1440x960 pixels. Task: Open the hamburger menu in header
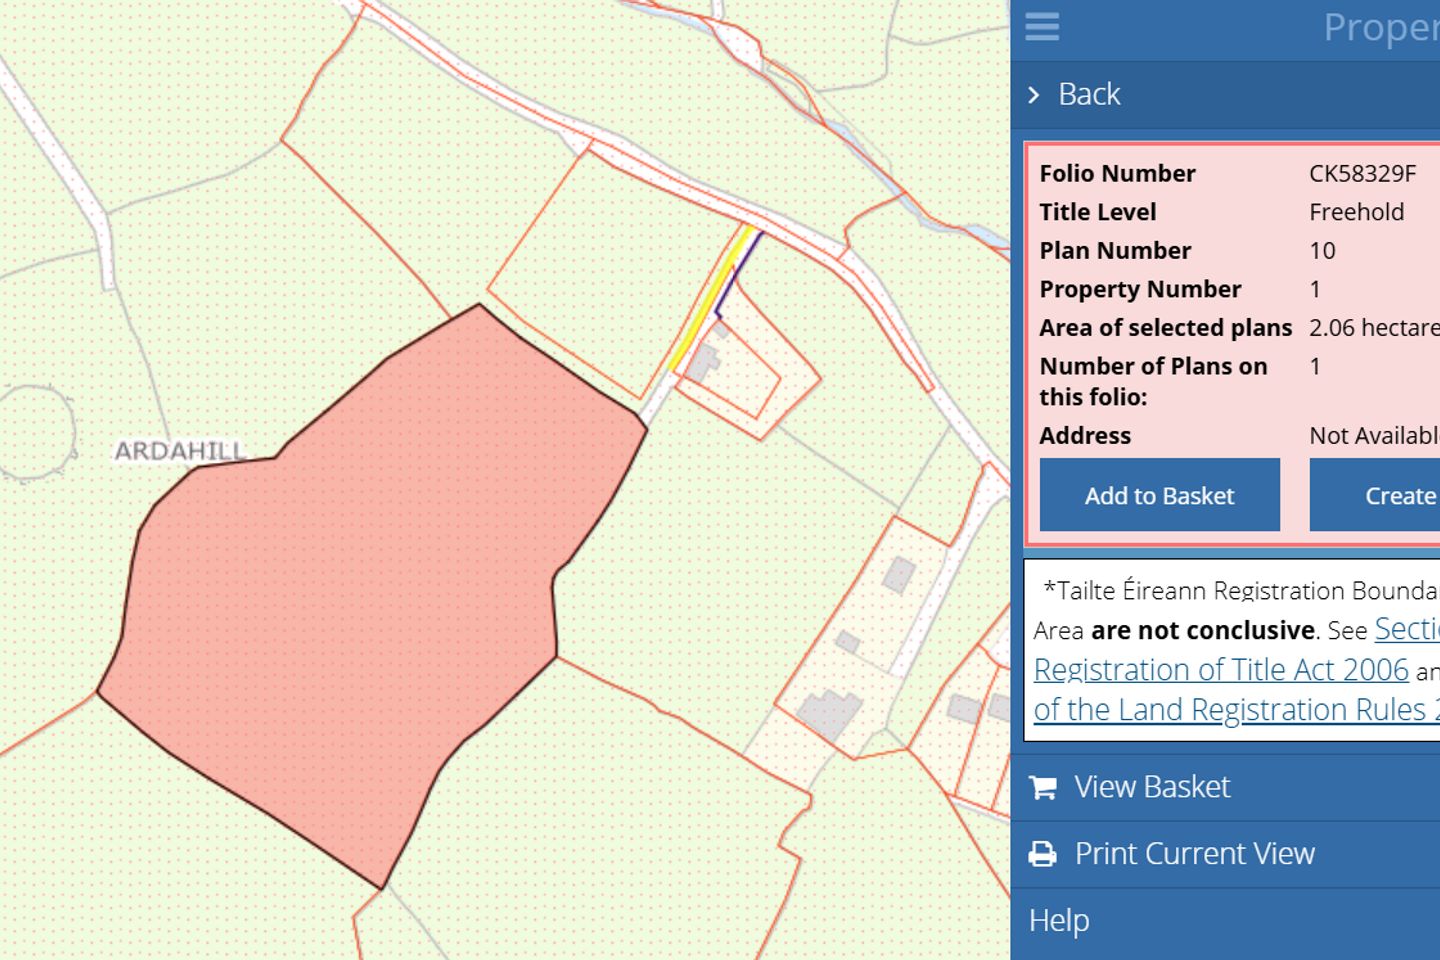coord(1041,27)
